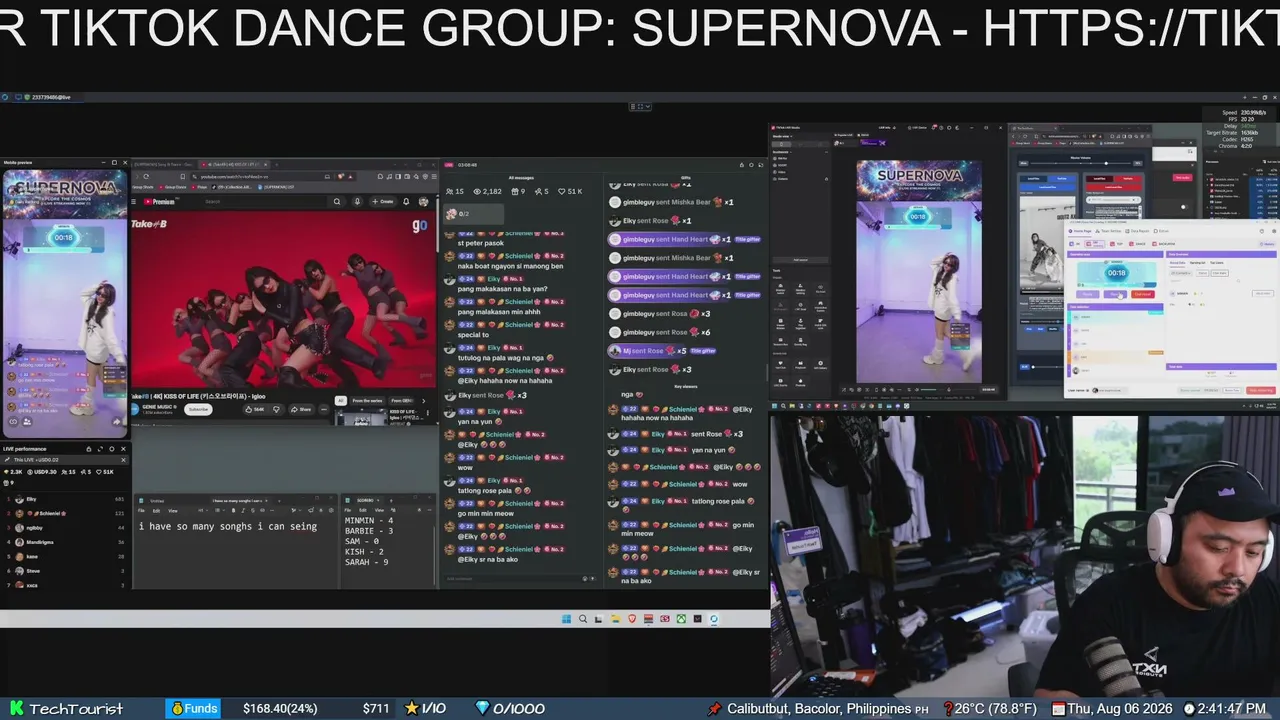Viewport: 1280px width, 720px height.
Task: Open YouTube notifications bell
Action: pos(406,201)
